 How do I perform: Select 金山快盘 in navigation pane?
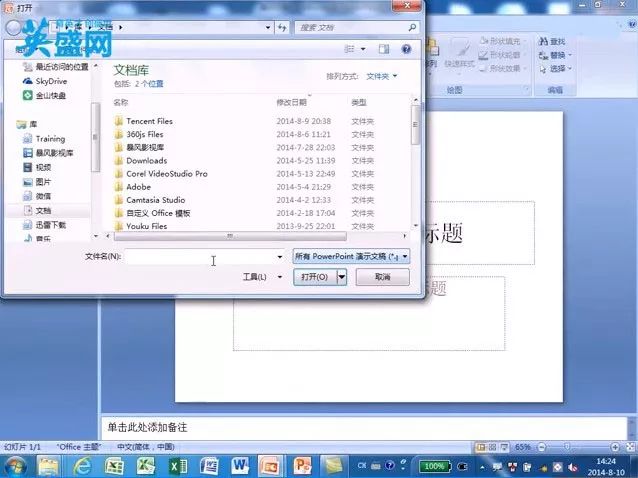[x=50, y=96]
